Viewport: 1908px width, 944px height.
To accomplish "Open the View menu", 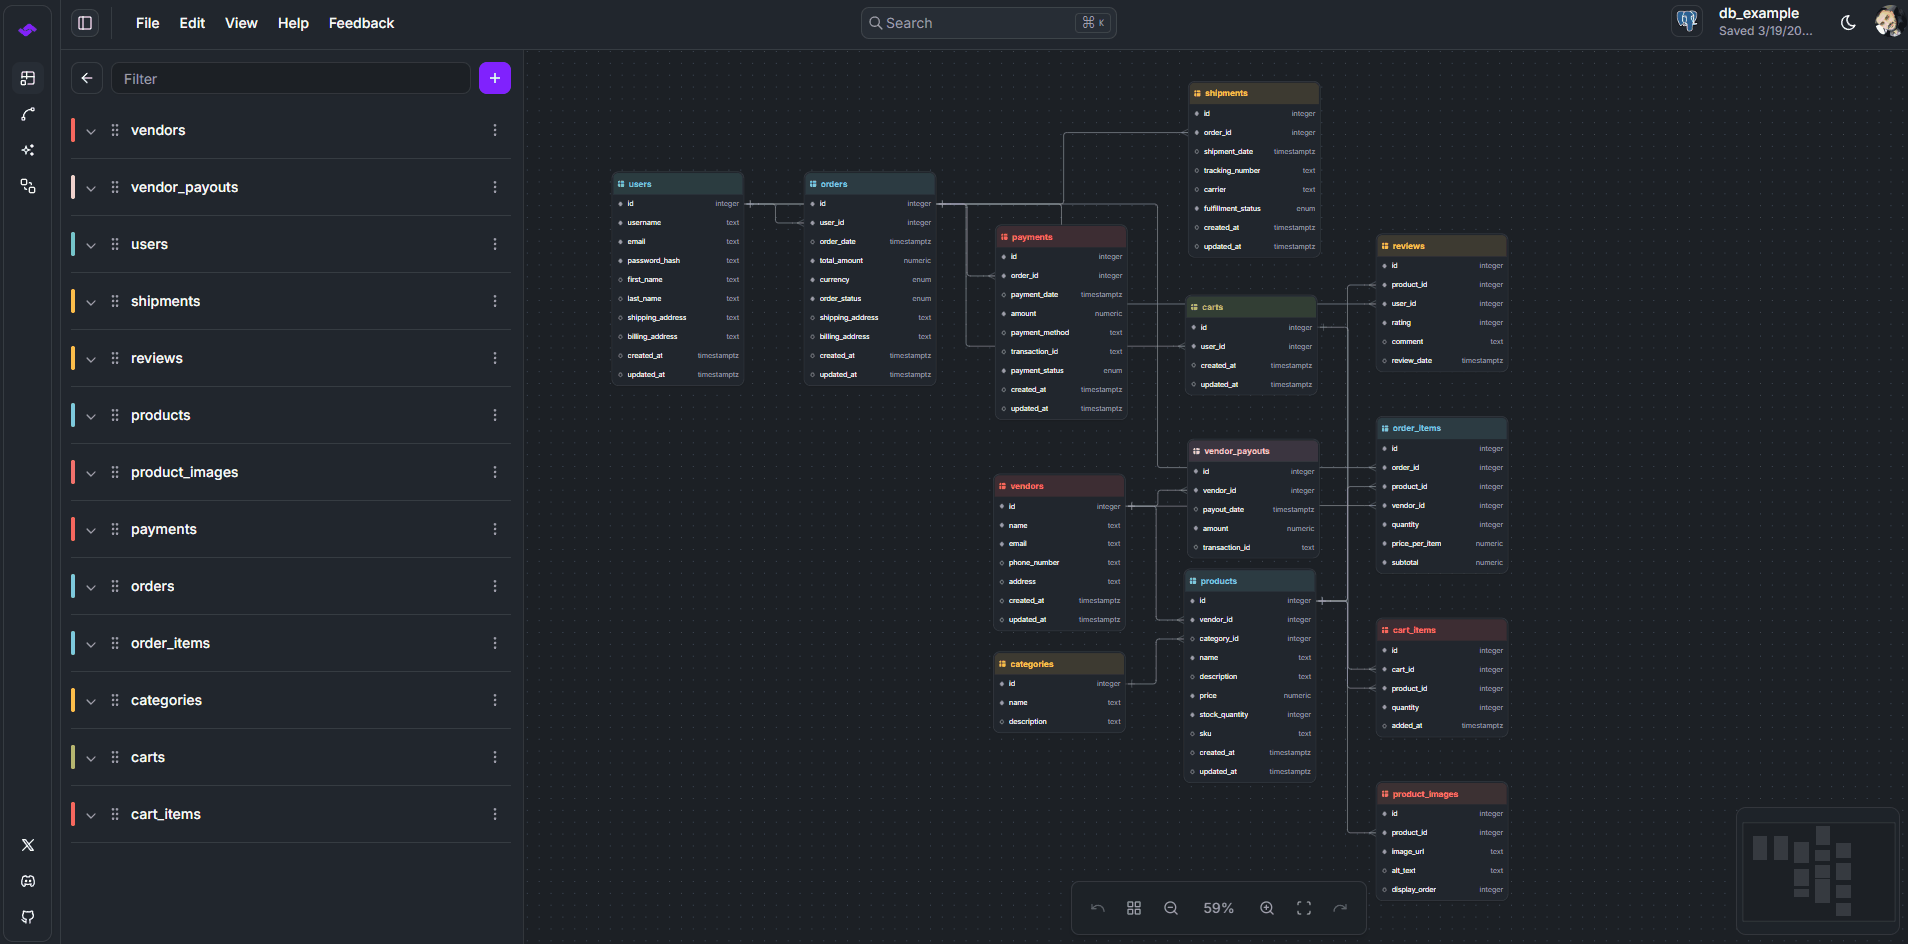I will 241,23.
